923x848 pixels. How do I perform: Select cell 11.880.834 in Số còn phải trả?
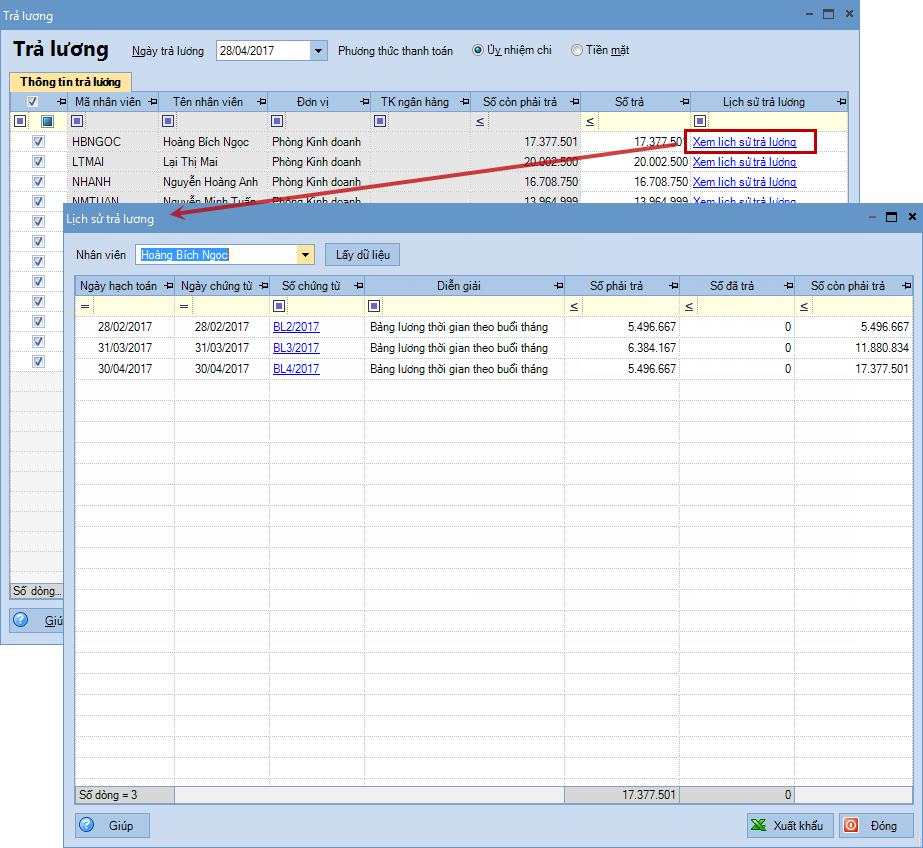click(854, 348)
